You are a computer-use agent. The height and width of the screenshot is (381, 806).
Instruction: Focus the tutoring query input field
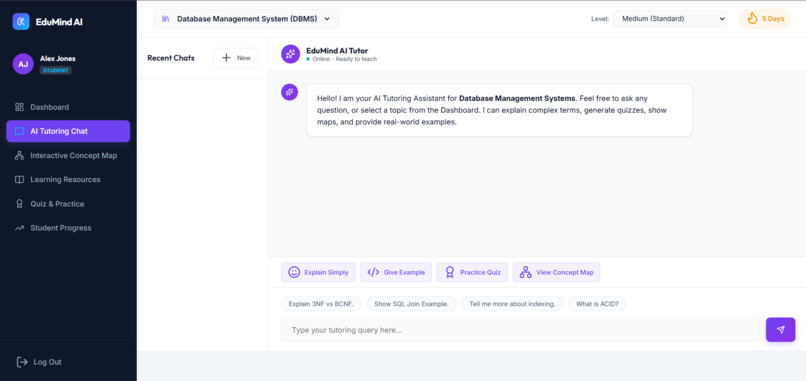[x=520, y=330]
